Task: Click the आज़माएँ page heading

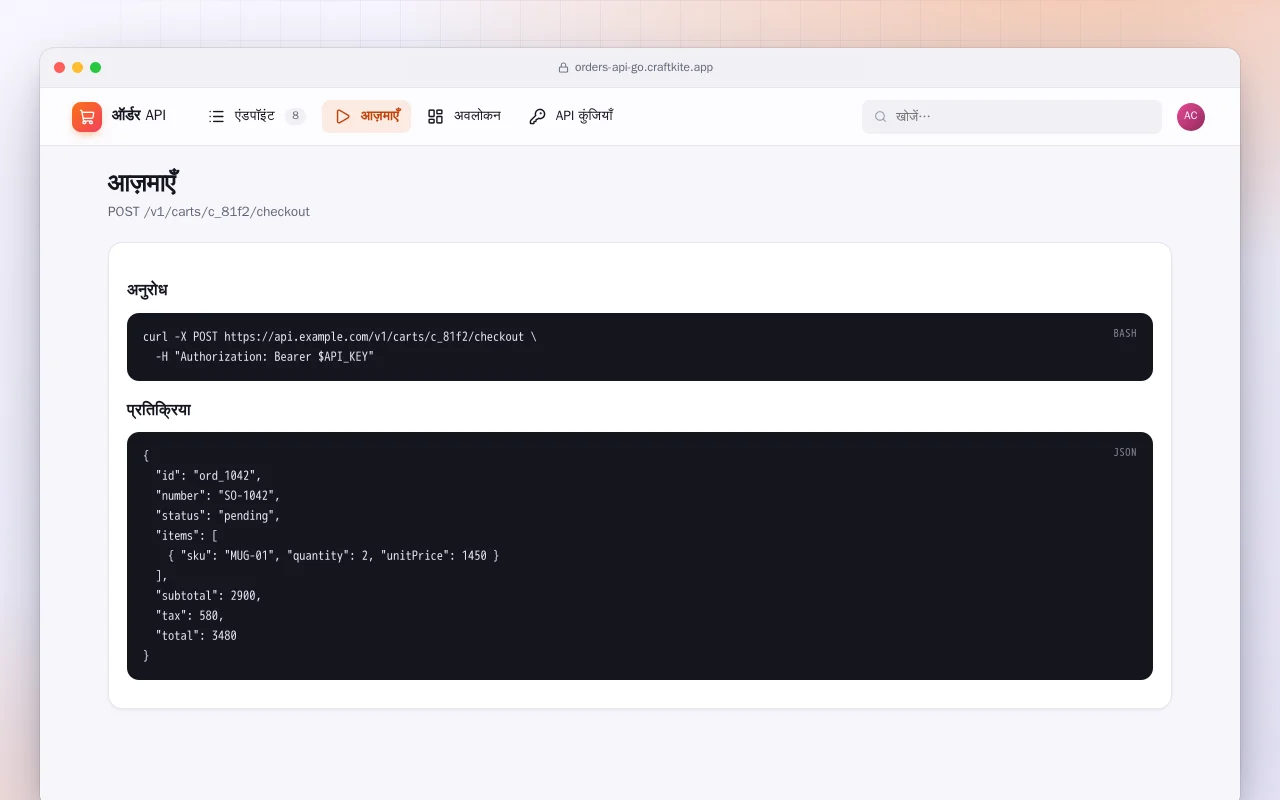Action: coord(143,184)
